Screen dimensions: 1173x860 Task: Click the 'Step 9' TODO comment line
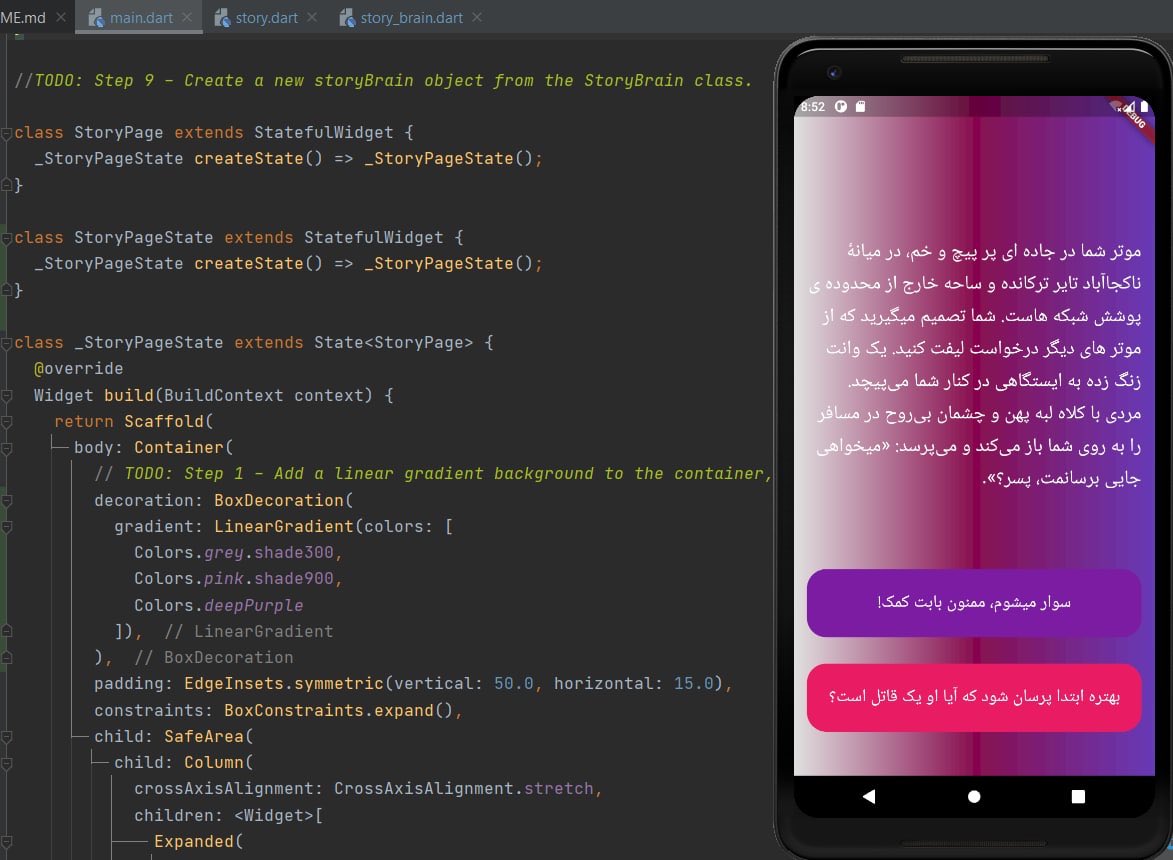pos(383,81)
